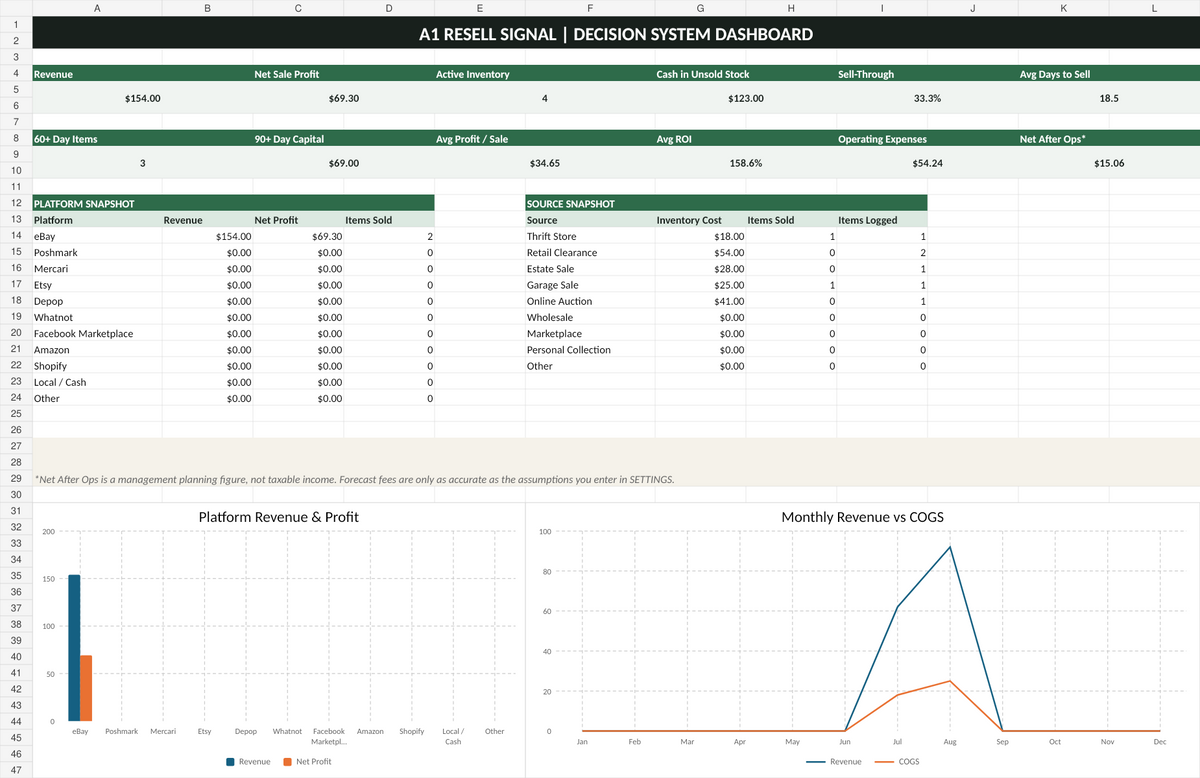Click the COGS legend entry in line chart

897,762
